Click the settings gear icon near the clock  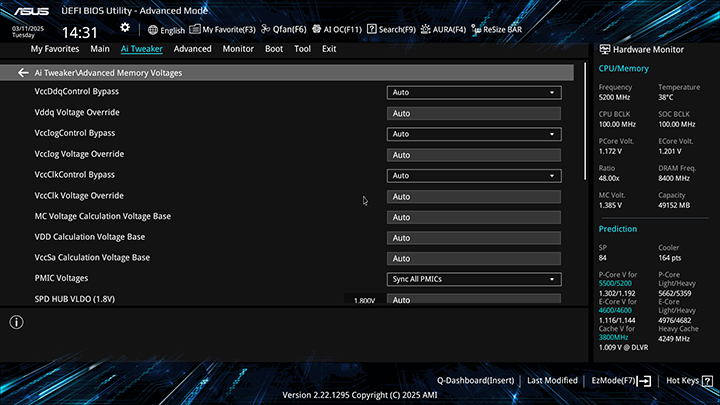point(125,27)
